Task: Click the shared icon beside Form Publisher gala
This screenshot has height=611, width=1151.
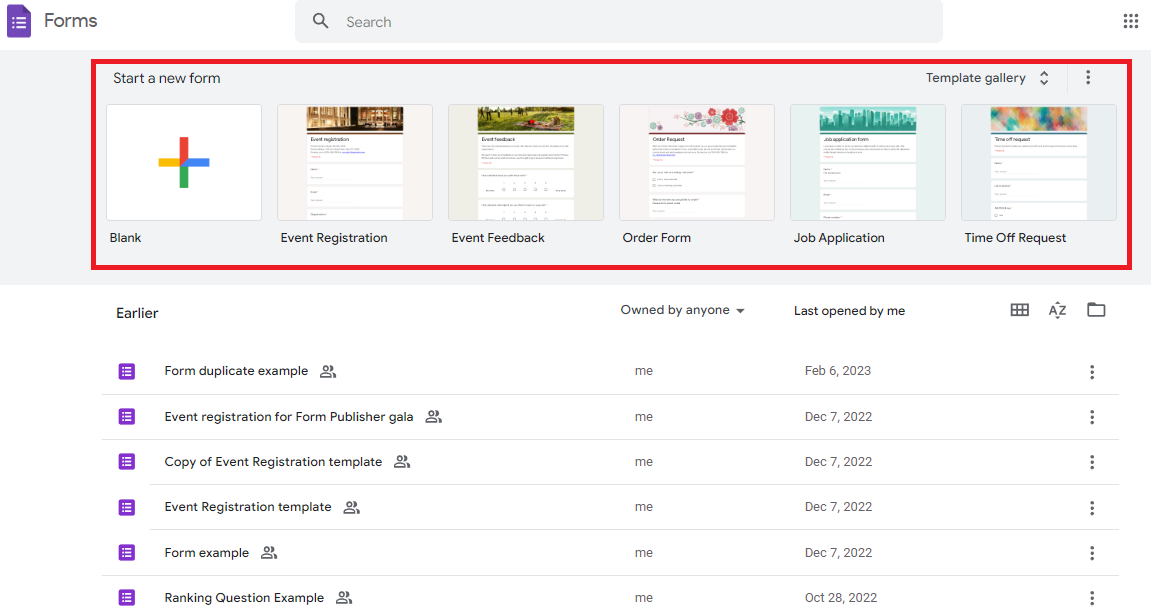Action: click(434, 416)
